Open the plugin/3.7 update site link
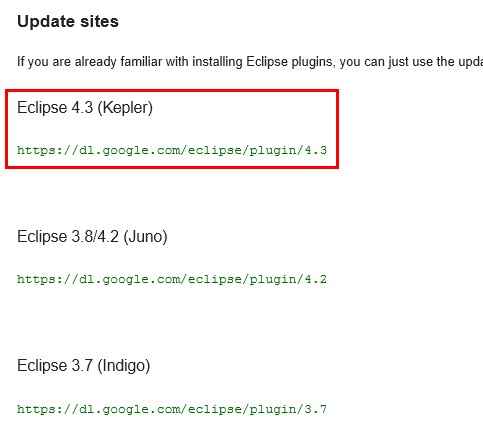Viewport: 483px width, 448px height. 172,409
